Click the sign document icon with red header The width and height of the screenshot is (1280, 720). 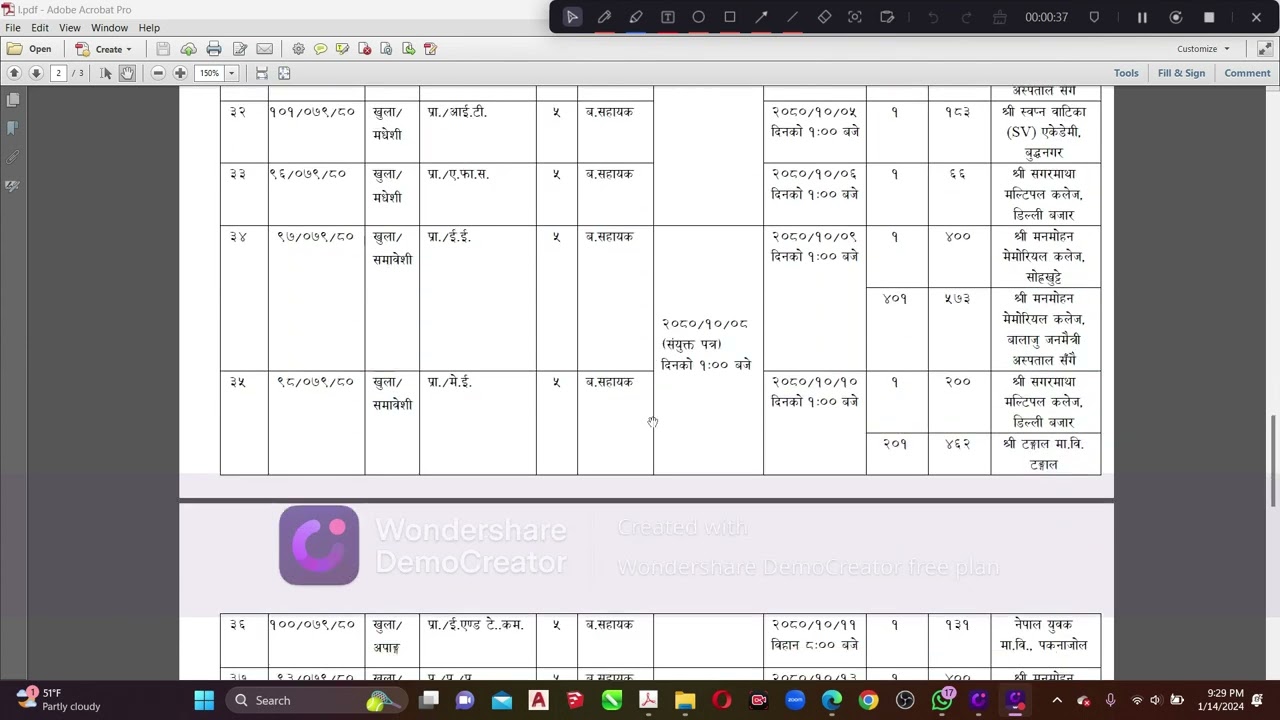pyautogui.click(x=430, y=49)
